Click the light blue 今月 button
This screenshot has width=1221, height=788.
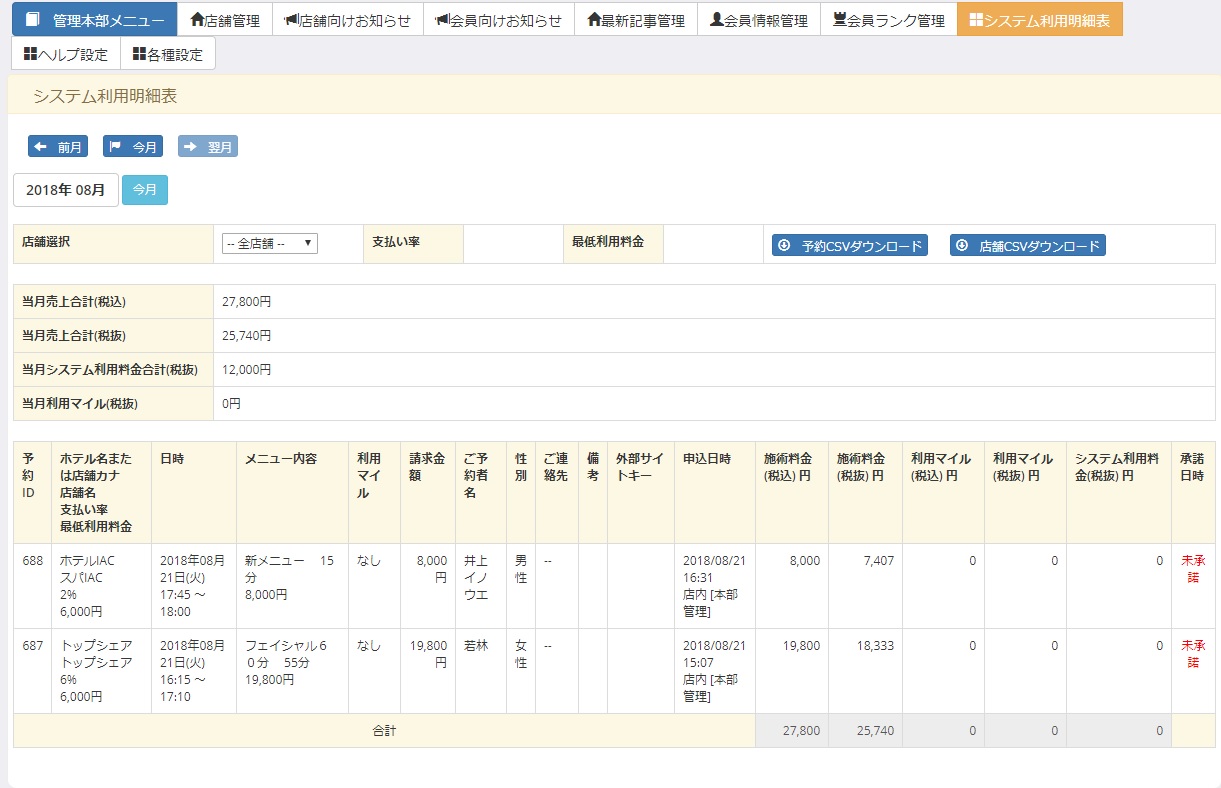click(x=145, y=190)
